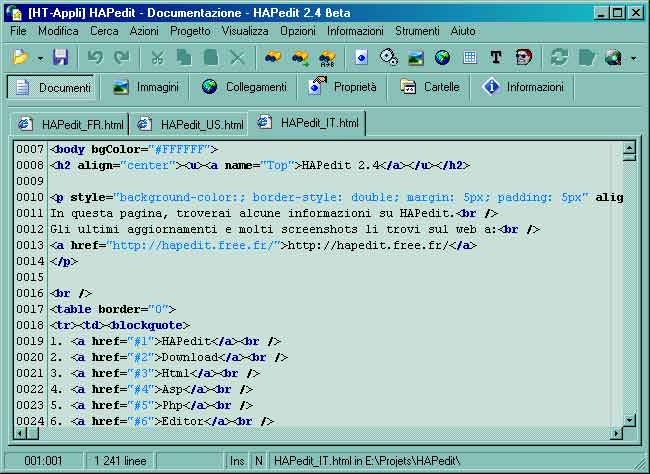The width and height of the screenshot is (650, 474).
Task: Click the 'http://hapedit.free.fr/' href value on line 0013
Action: pos(193,245)
